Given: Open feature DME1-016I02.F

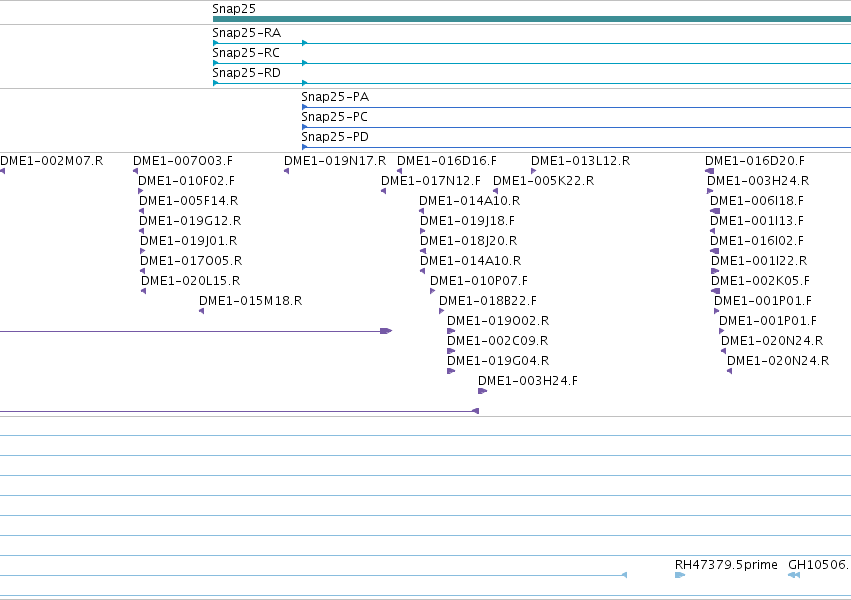Looking at the screenshot, I should pyautogui.click(x=757, y=241).
